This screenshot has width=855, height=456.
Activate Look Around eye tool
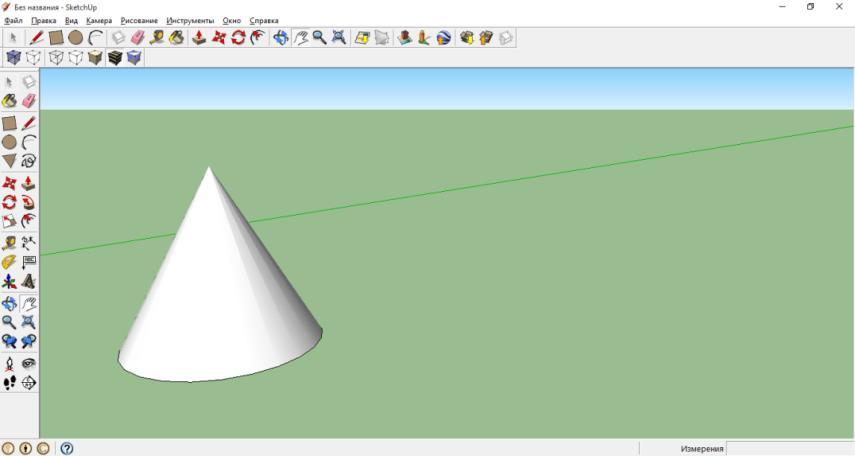[29, 364]
